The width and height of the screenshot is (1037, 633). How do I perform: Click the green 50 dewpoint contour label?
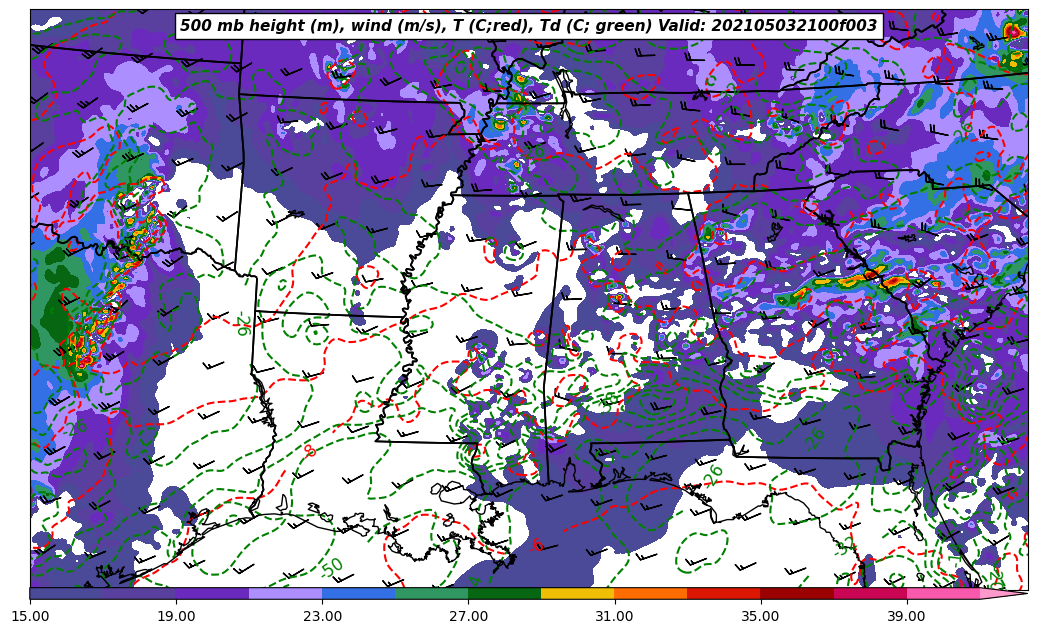[x=333, y=567]
